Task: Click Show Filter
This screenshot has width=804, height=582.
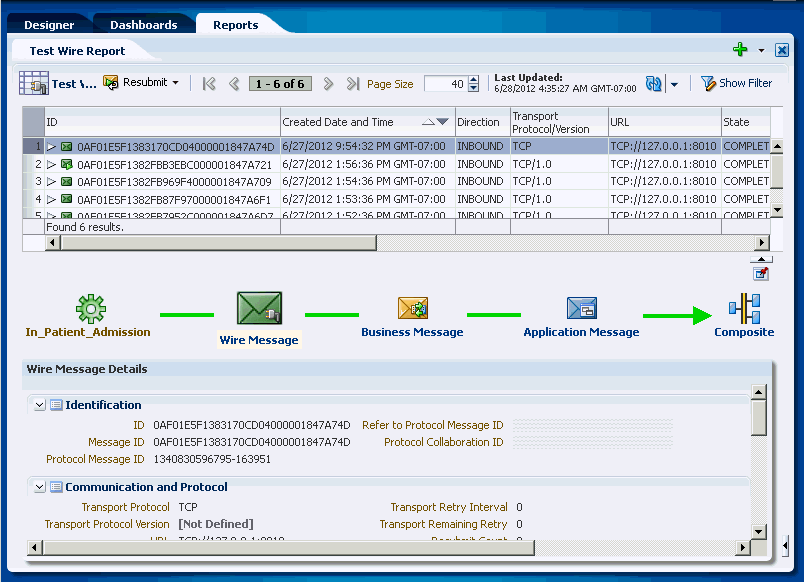Action: click(x=745, y=83)
